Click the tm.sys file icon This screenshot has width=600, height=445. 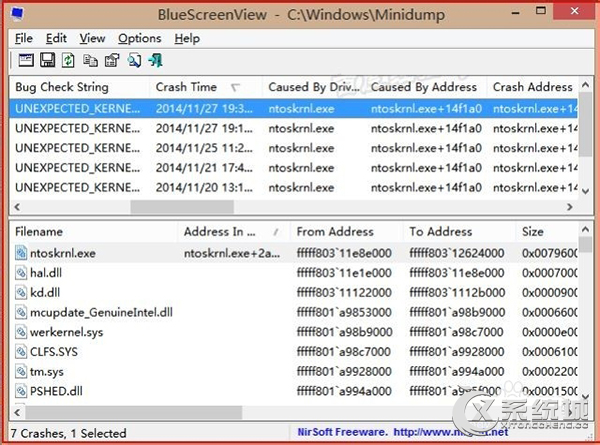pyautogui.click(x=21, y=372)
